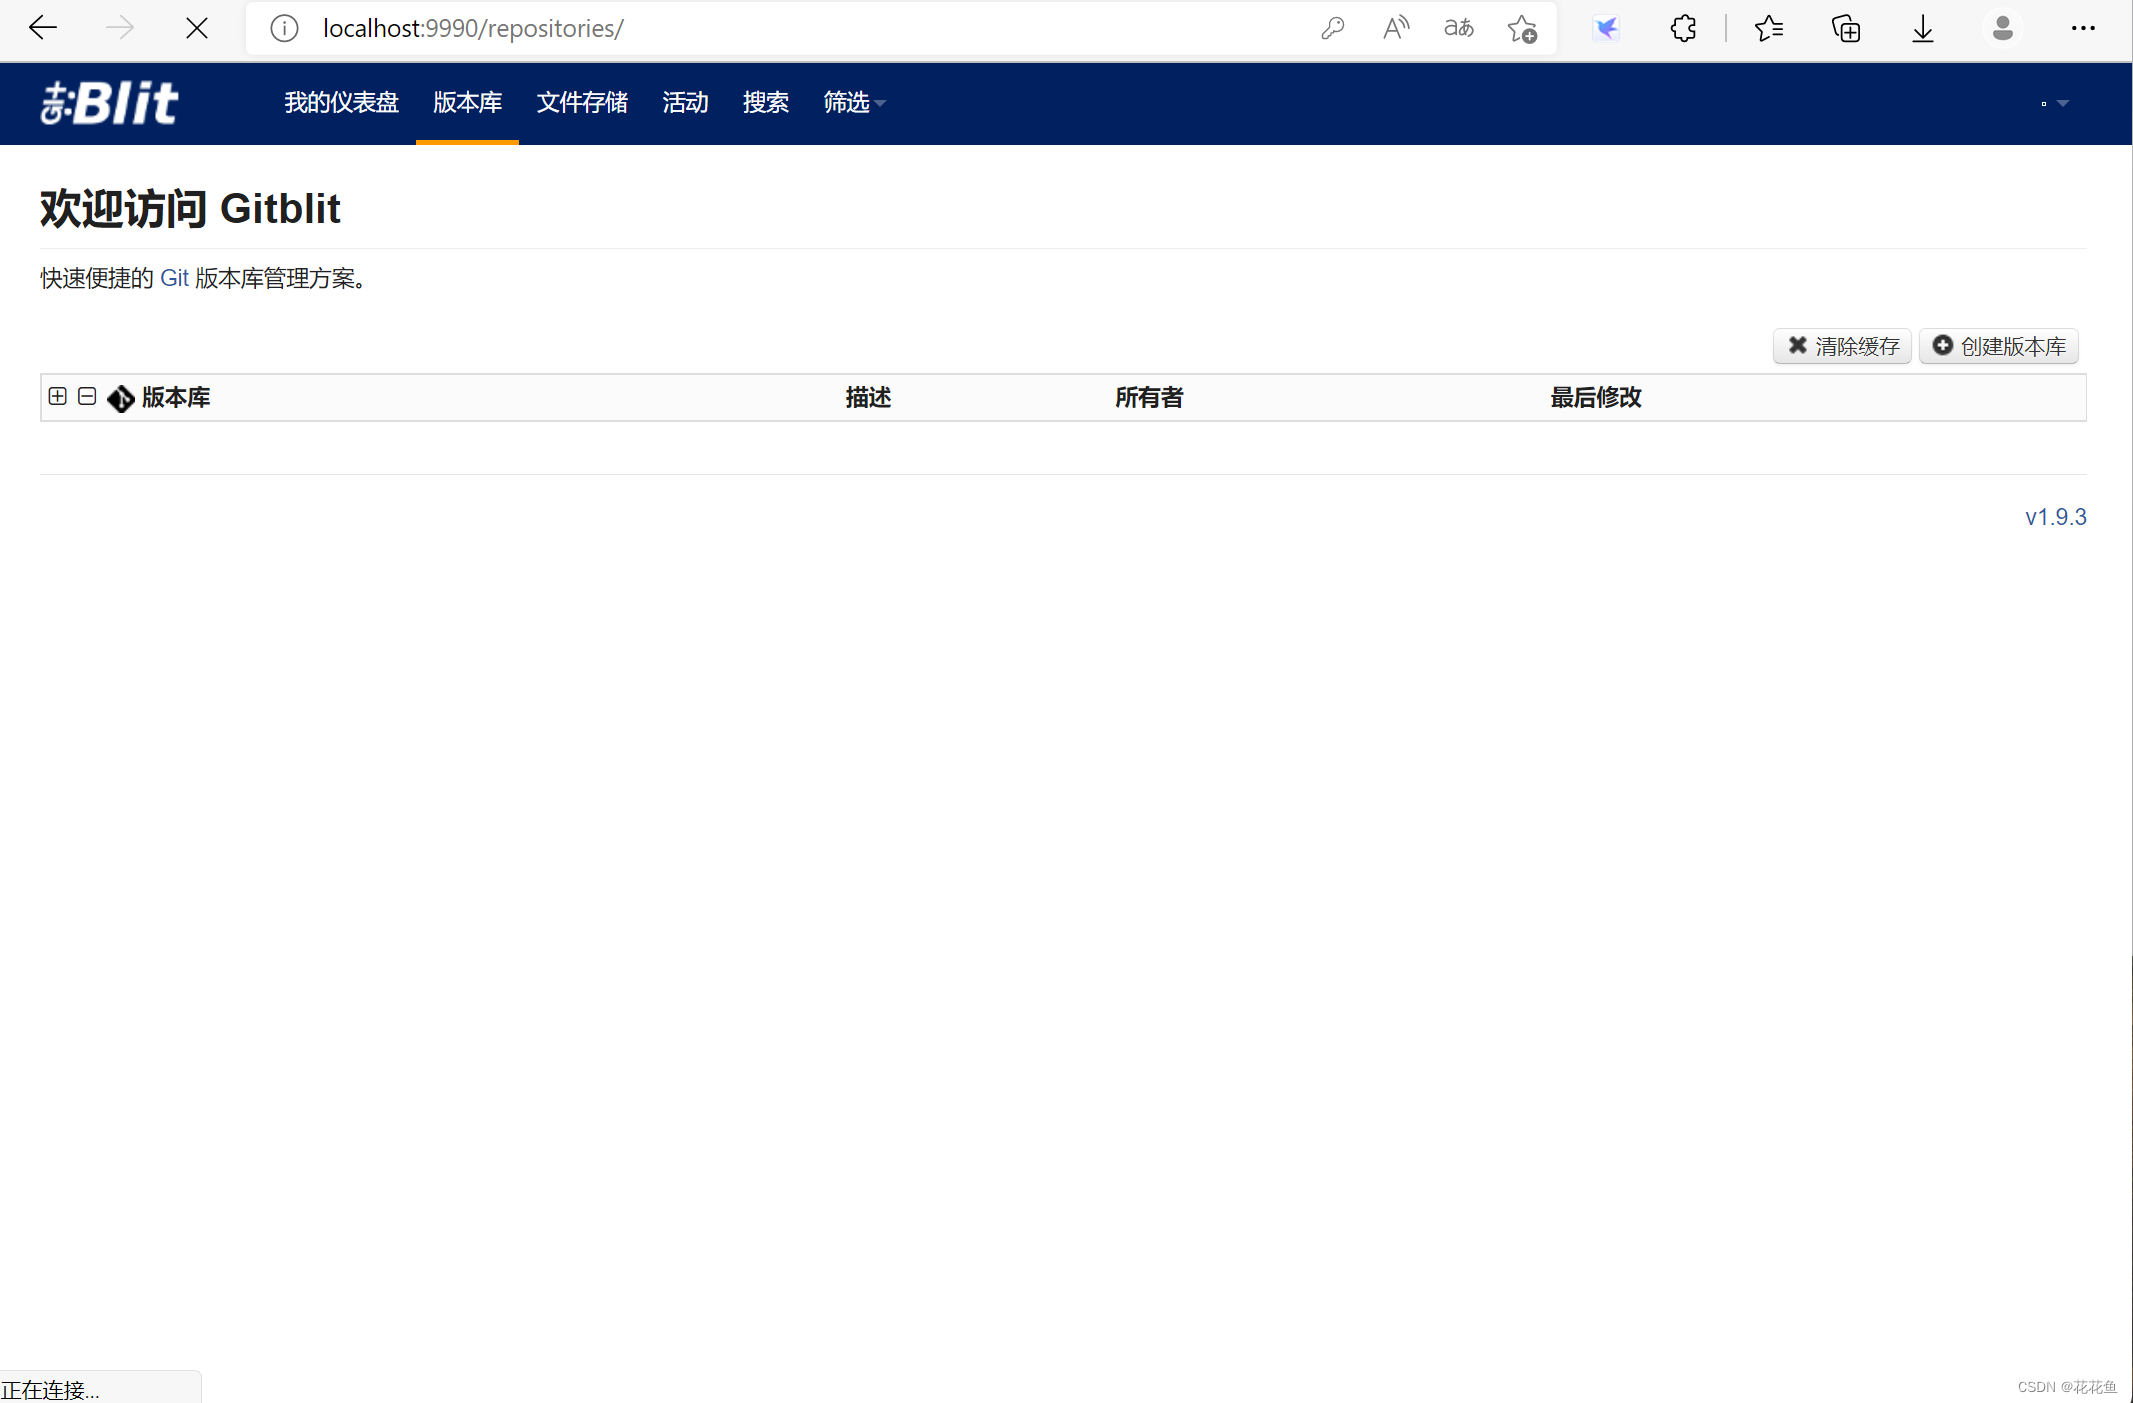The image size is (2133, 1403).
Task: Open browser extensions puzzle icon
Action: (1683, 28)
